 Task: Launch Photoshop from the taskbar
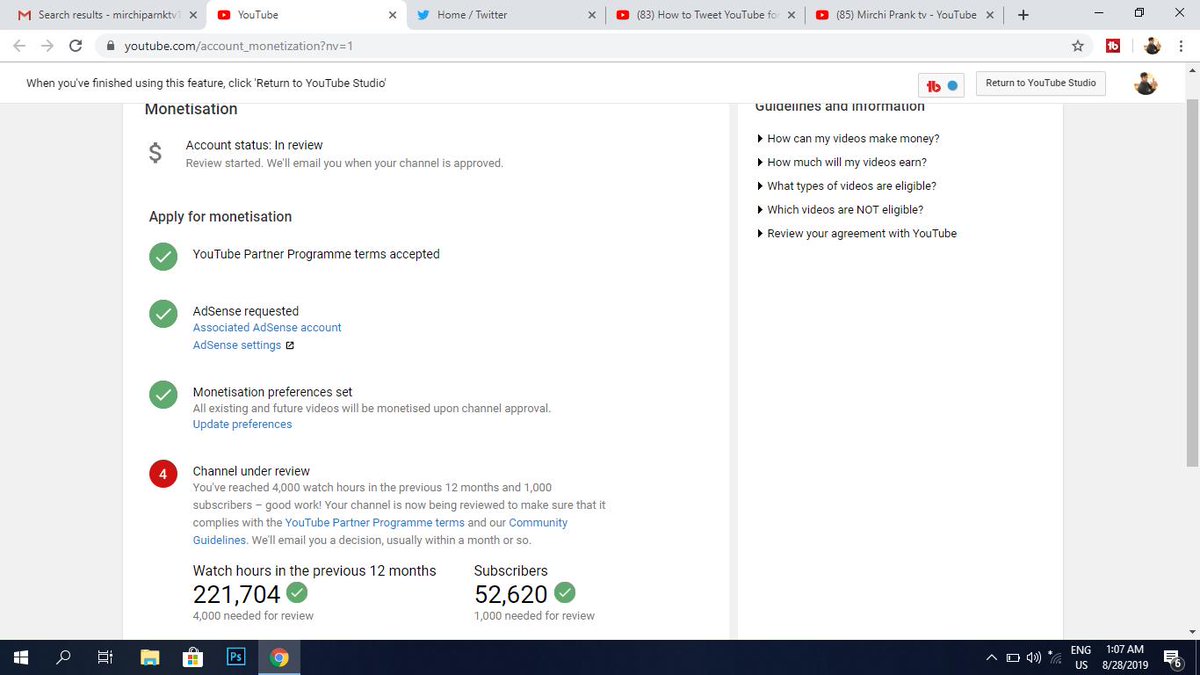(236, 657)
